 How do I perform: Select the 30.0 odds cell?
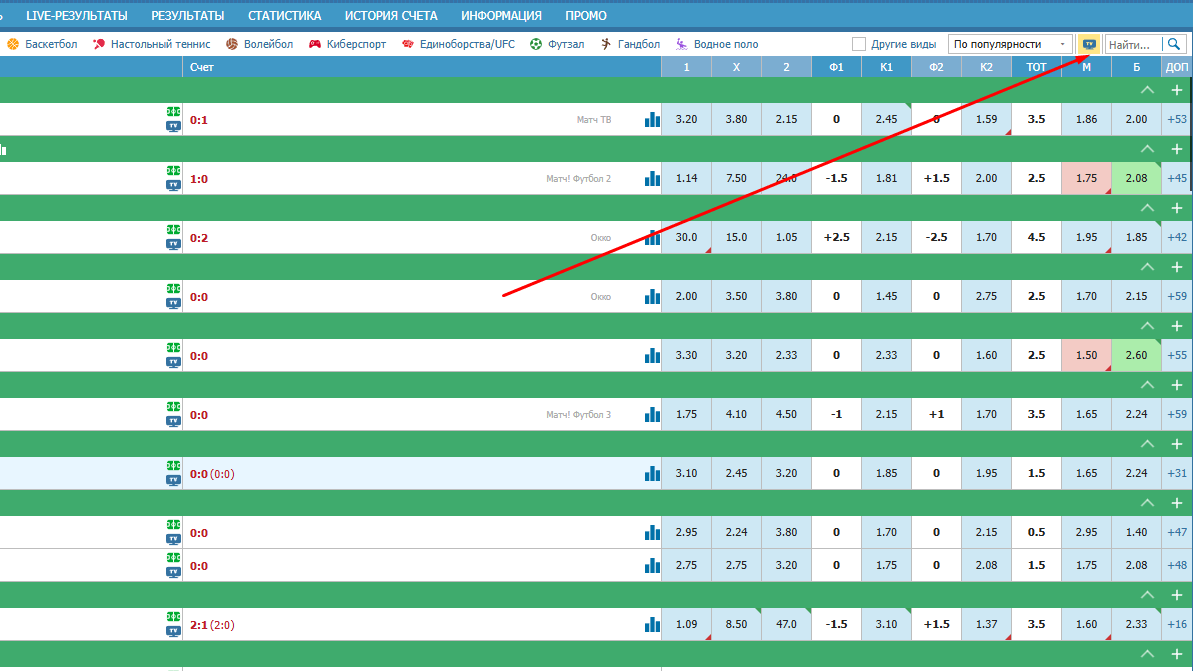click(x=686, y=237)
